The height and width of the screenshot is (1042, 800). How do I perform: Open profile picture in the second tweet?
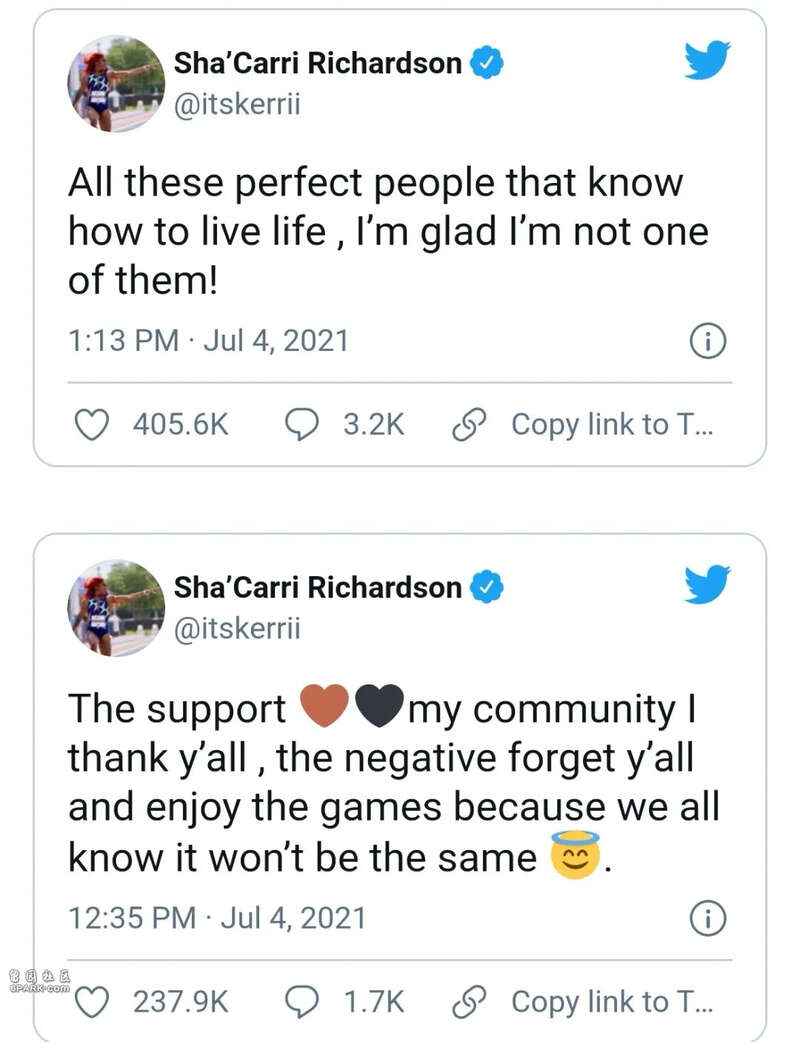tap(116, 608)
